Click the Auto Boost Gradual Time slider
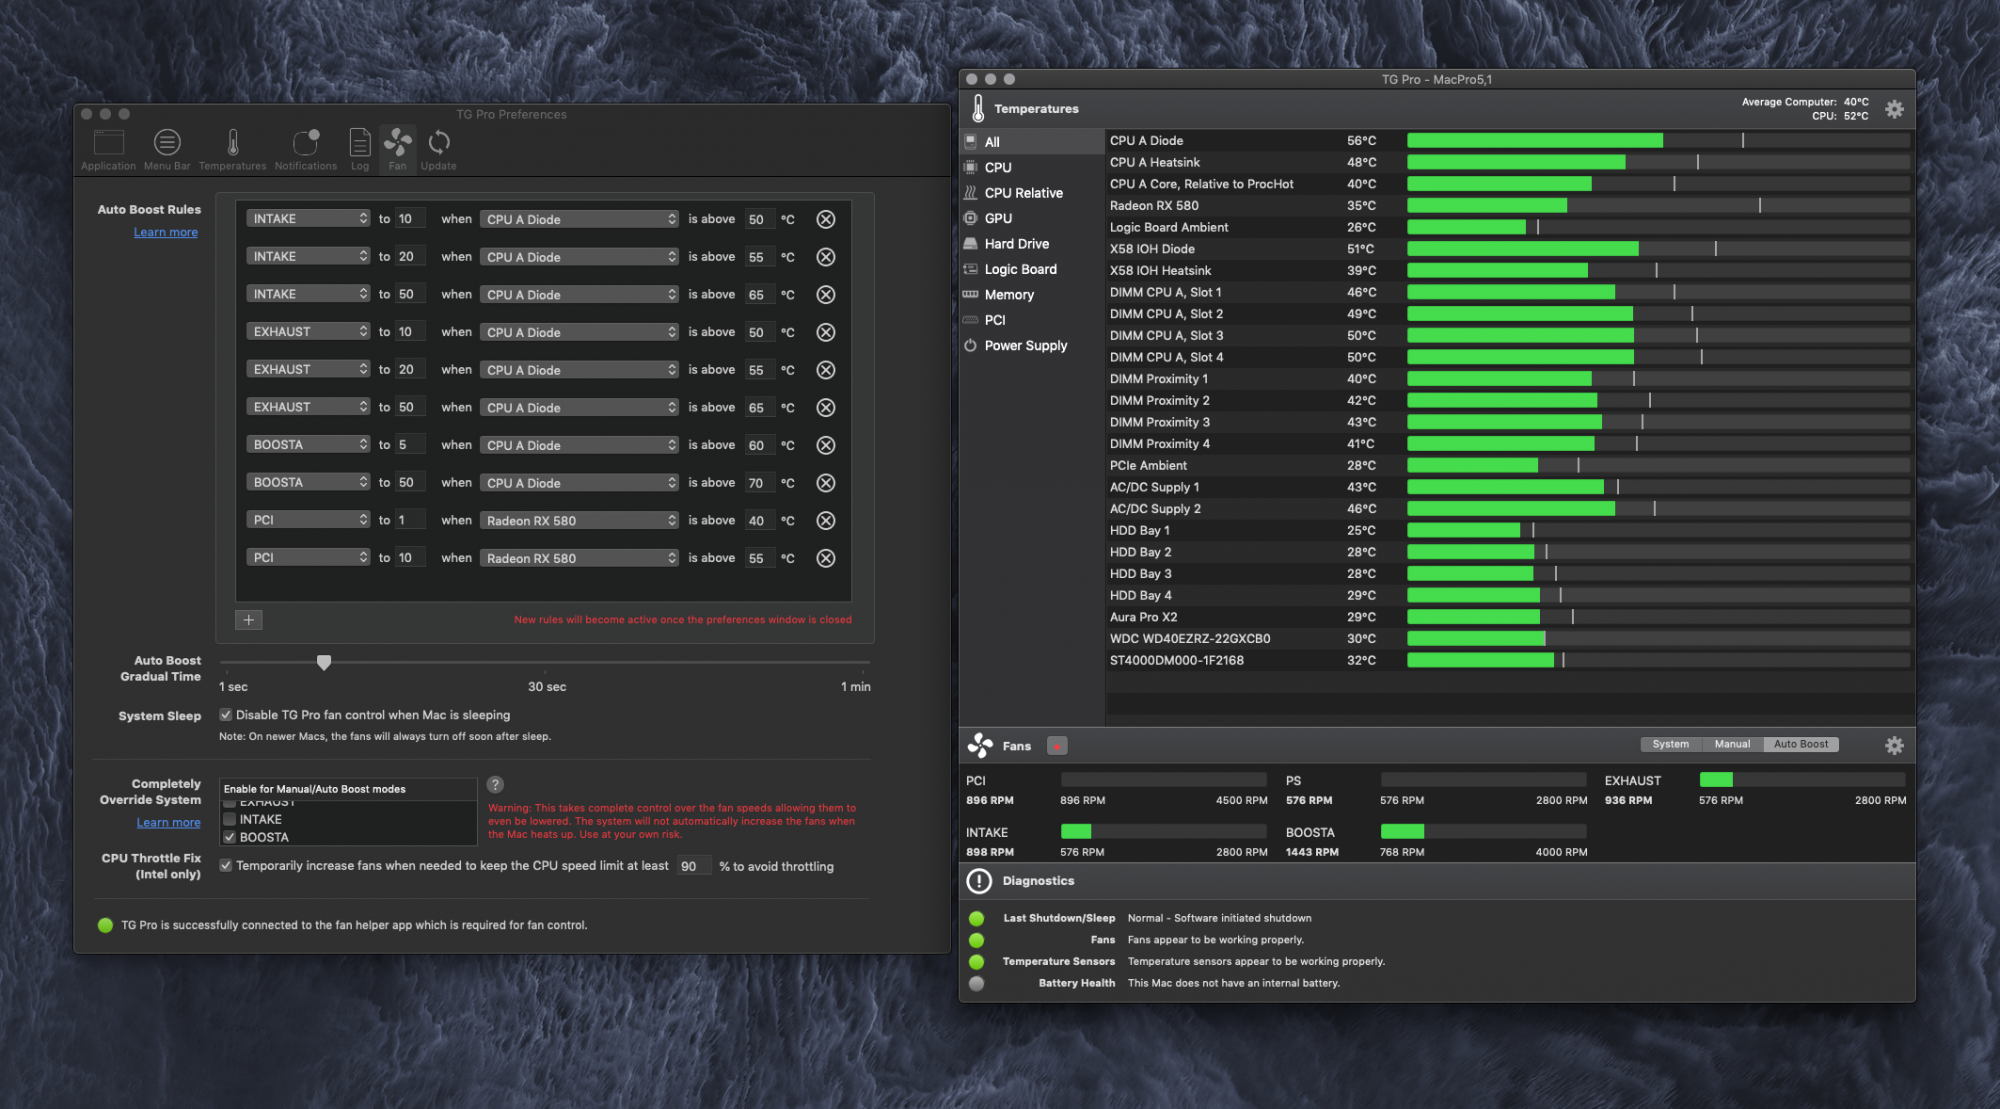This screenshot has height=1109, width=2000. [x=324, y=662]
